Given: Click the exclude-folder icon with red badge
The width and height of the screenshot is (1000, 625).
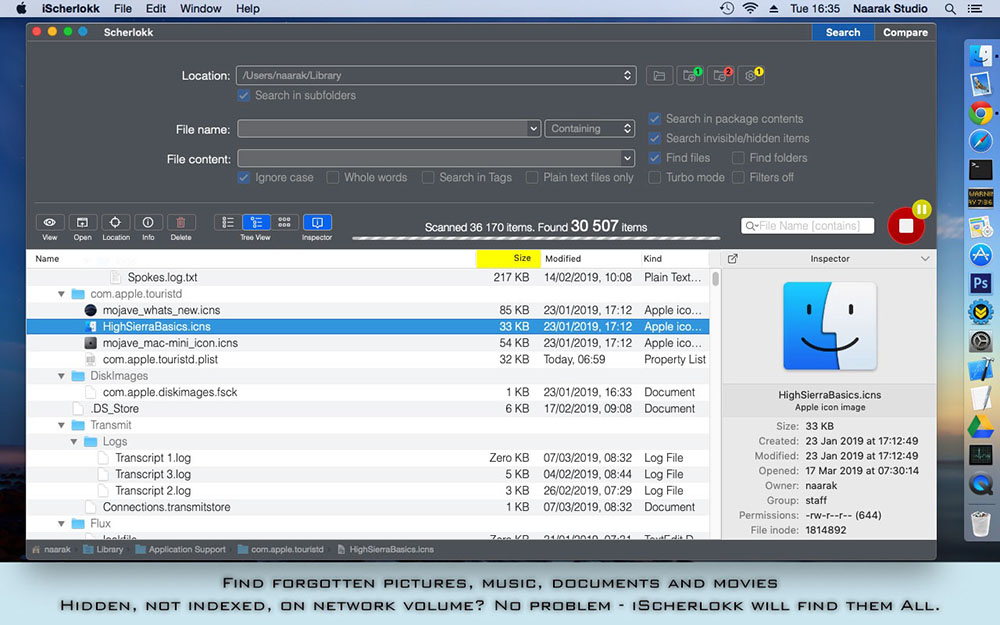Looking at the screenshot, I should click(x=721, y=76).
